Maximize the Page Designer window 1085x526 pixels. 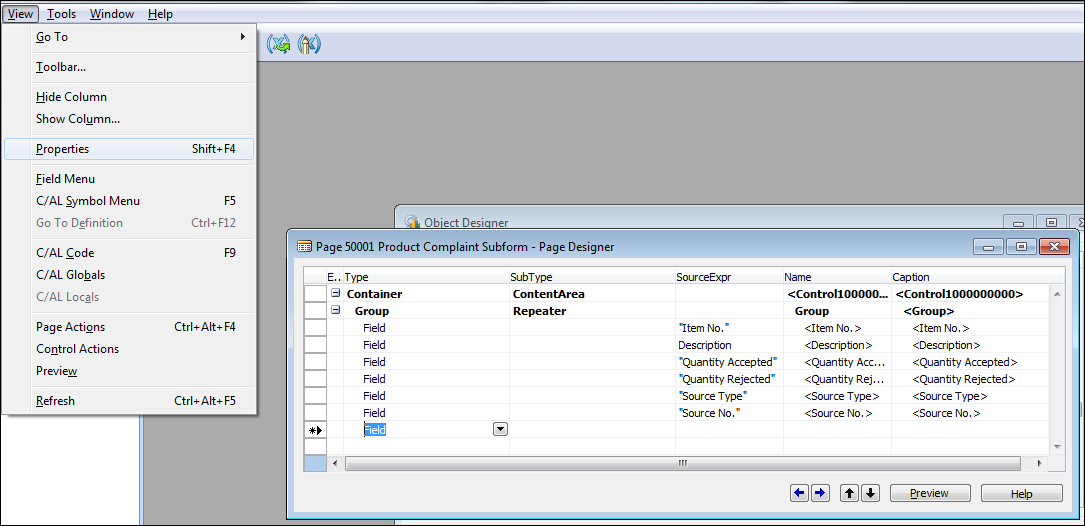pyautogui.click(x=1021, y=246)
